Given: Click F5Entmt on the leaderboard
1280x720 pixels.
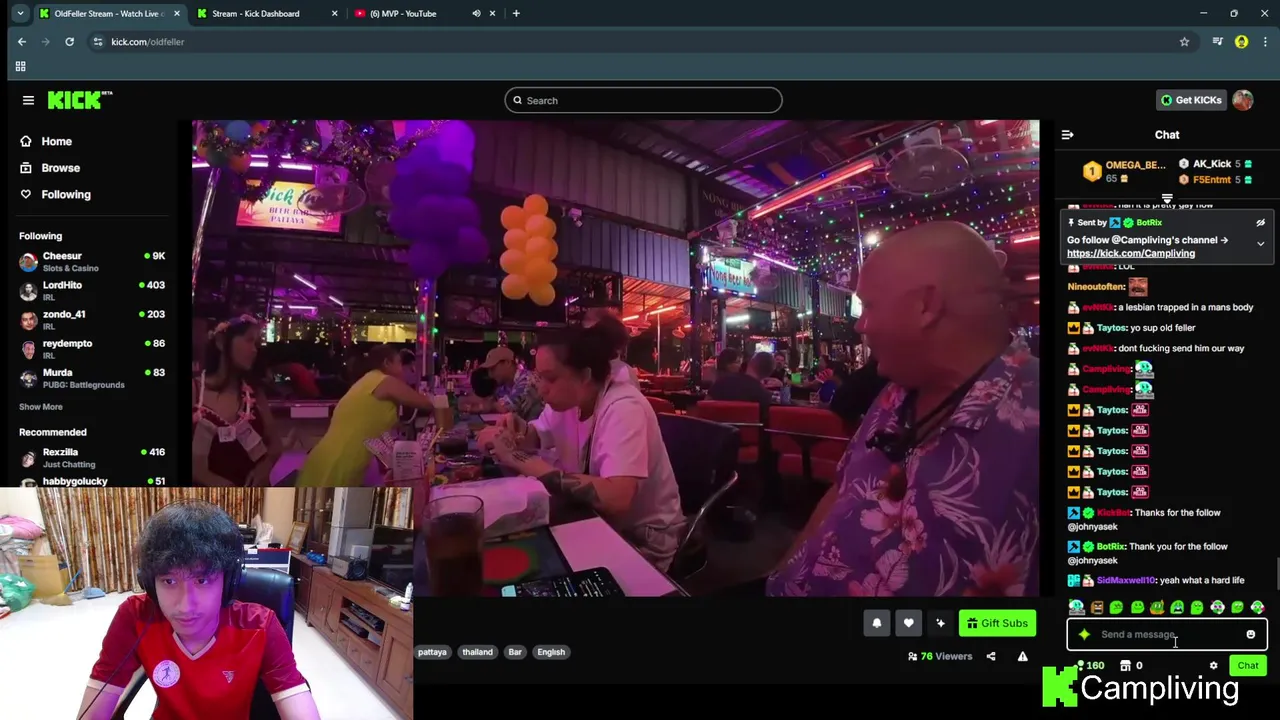Looking at the screenshot, I should point(1211,180).
